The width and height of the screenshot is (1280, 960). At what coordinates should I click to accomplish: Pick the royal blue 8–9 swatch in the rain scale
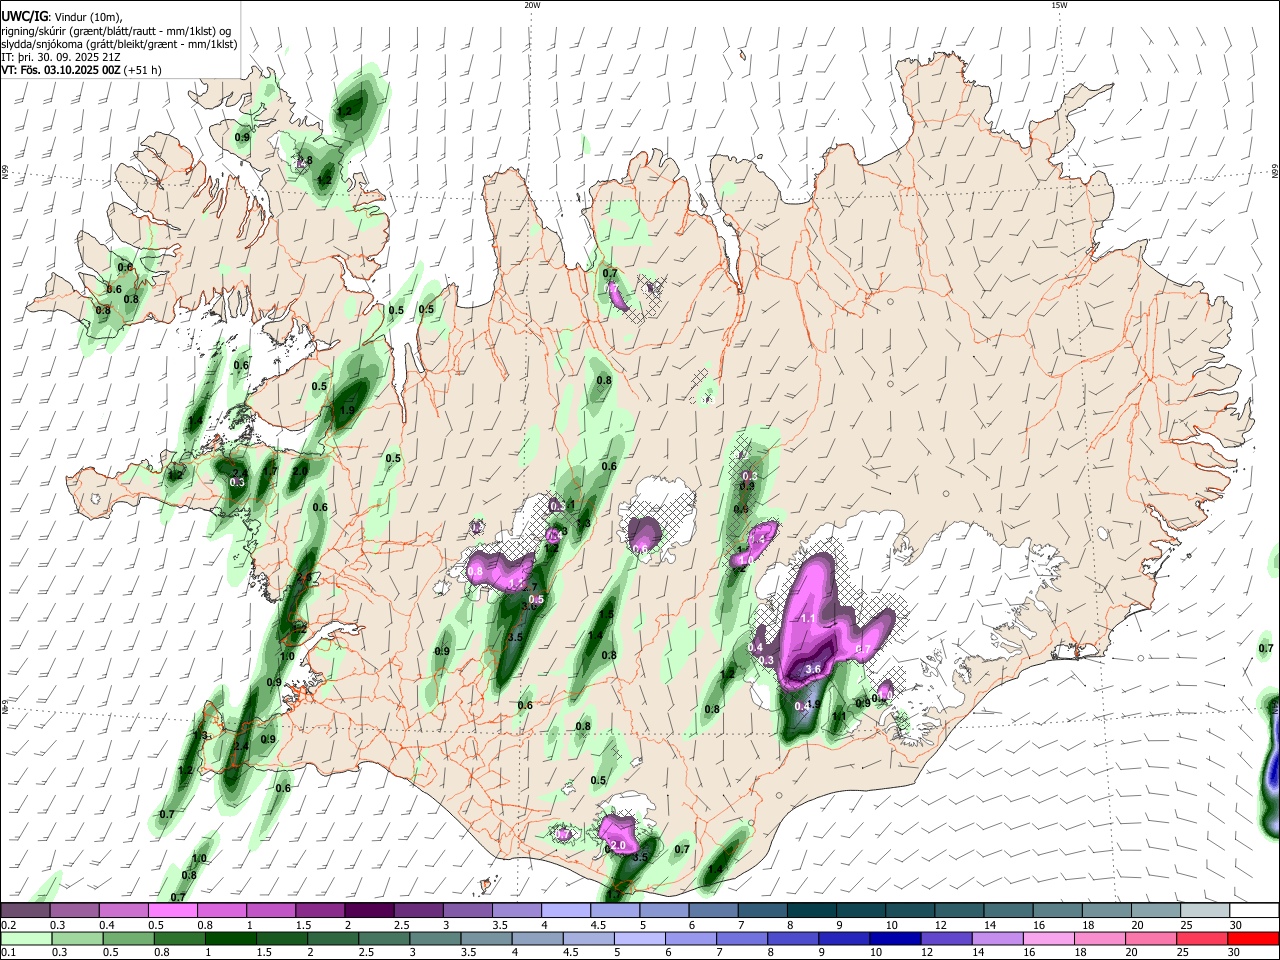point(793,938)
